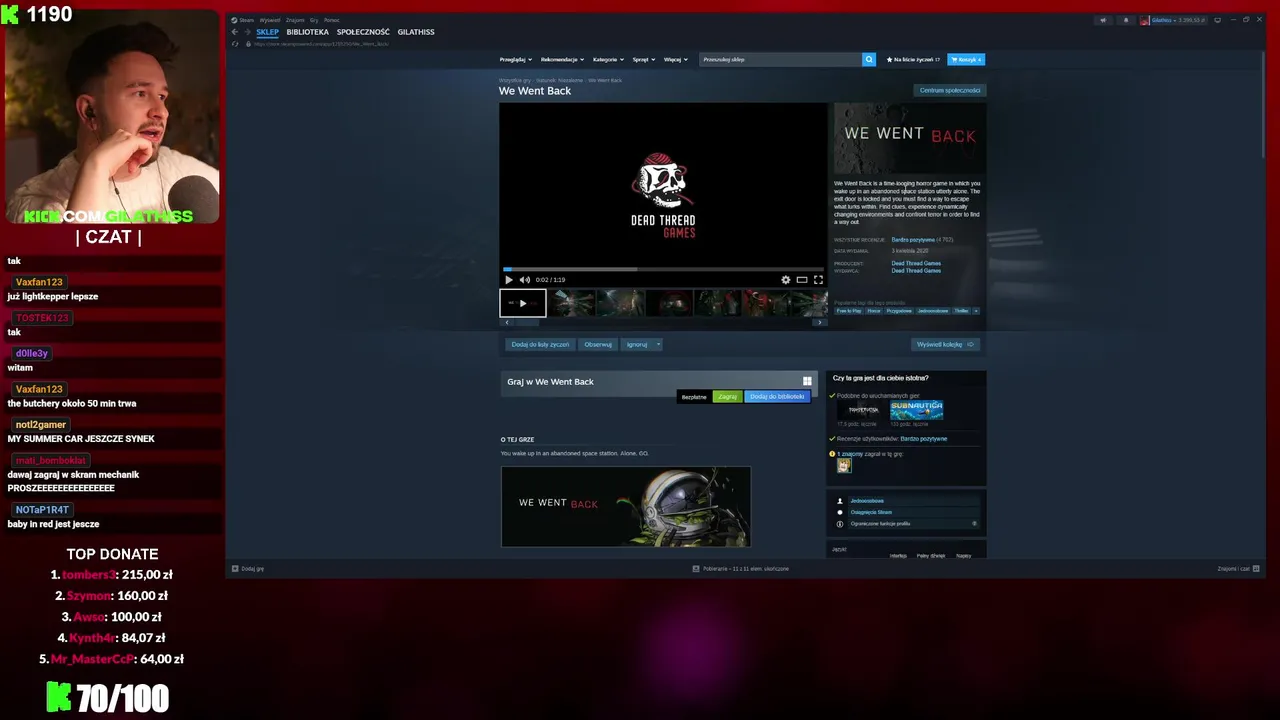
Task: Click the Dodaj grę plus icon
Action: [235, 569]
